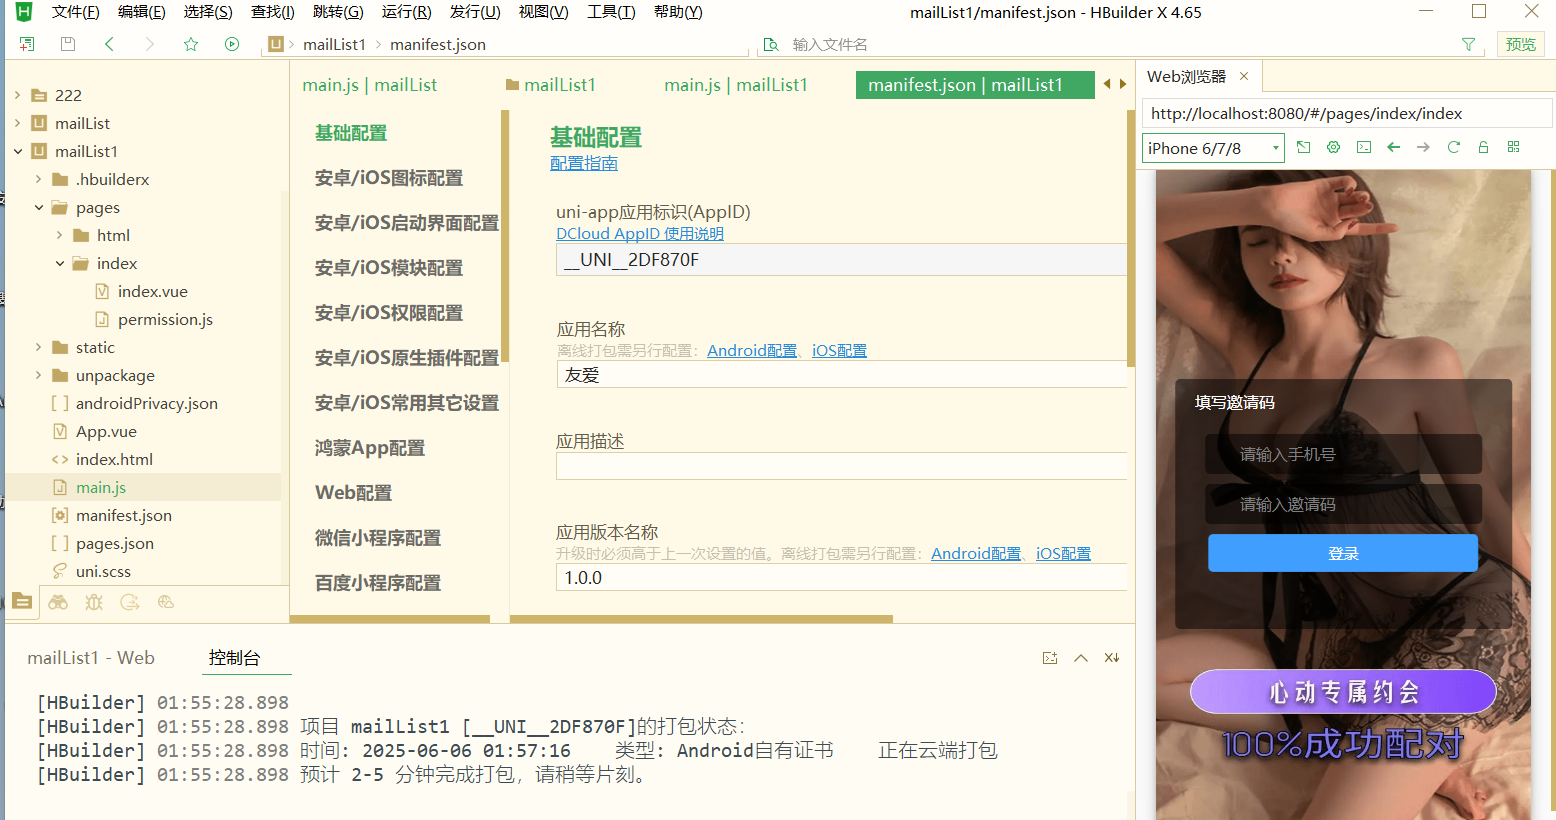The image size is (1556, 820).
Task: Click the new file toolbar icon
Action: (x=27, y=44)
